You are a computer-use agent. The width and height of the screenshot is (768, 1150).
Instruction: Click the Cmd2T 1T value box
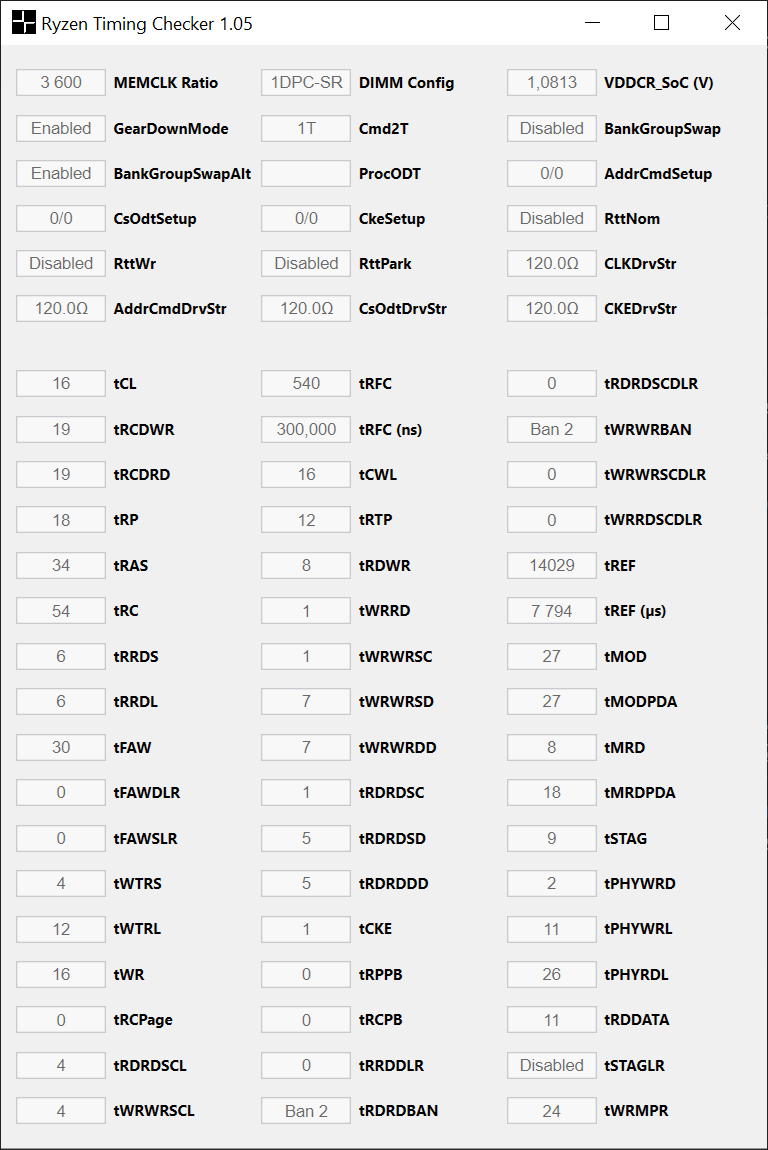point(306,128)
